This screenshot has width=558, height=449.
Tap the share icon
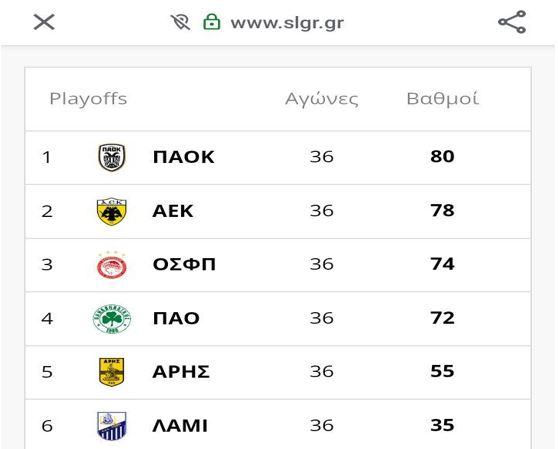tap(512, 22)
